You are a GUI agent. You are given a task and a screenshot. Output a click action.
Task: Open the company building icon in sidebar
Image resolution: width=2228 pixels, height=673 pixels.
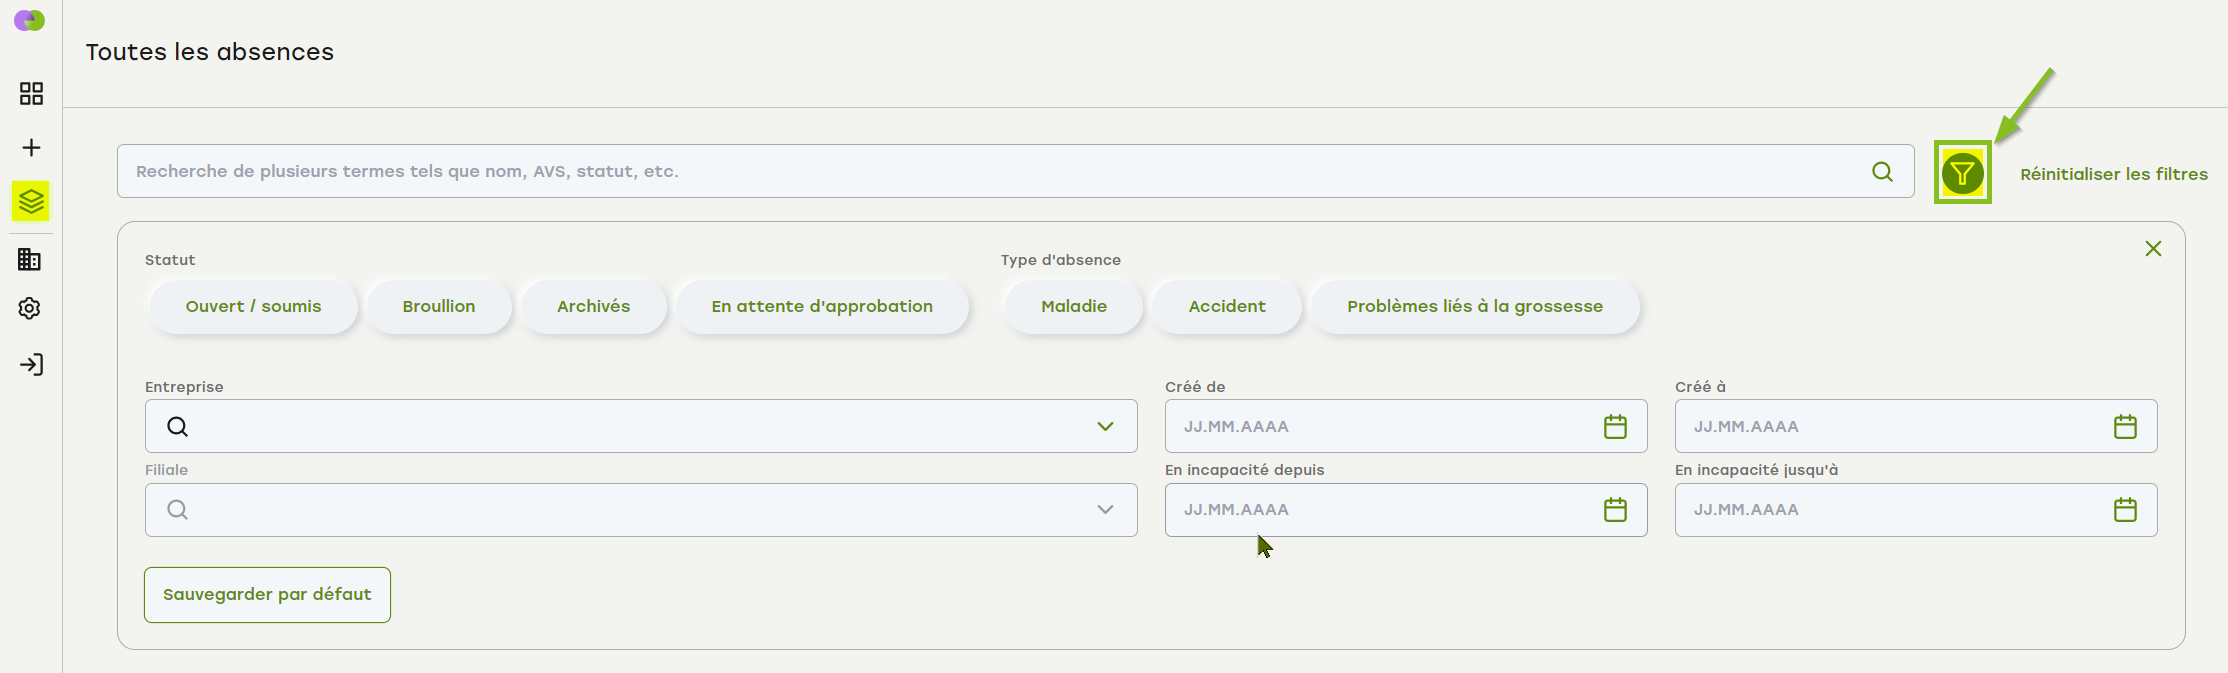click(30, 260)
